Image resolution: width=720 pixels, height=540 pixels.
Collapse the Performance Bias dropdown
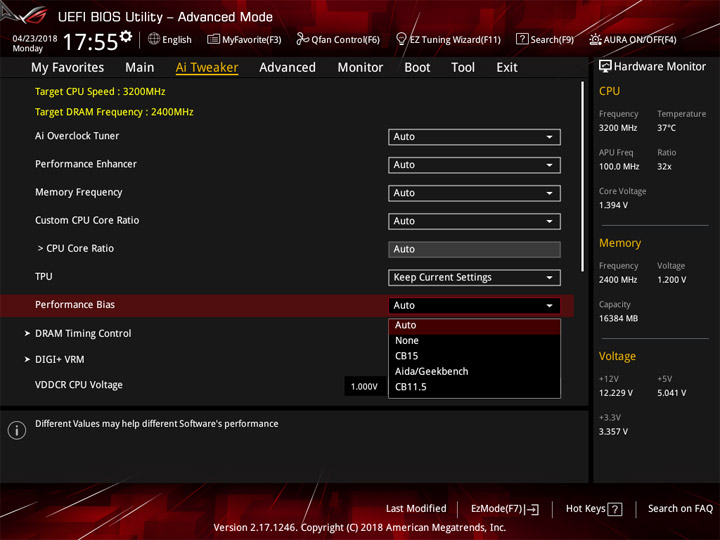(x=474, y=305)
